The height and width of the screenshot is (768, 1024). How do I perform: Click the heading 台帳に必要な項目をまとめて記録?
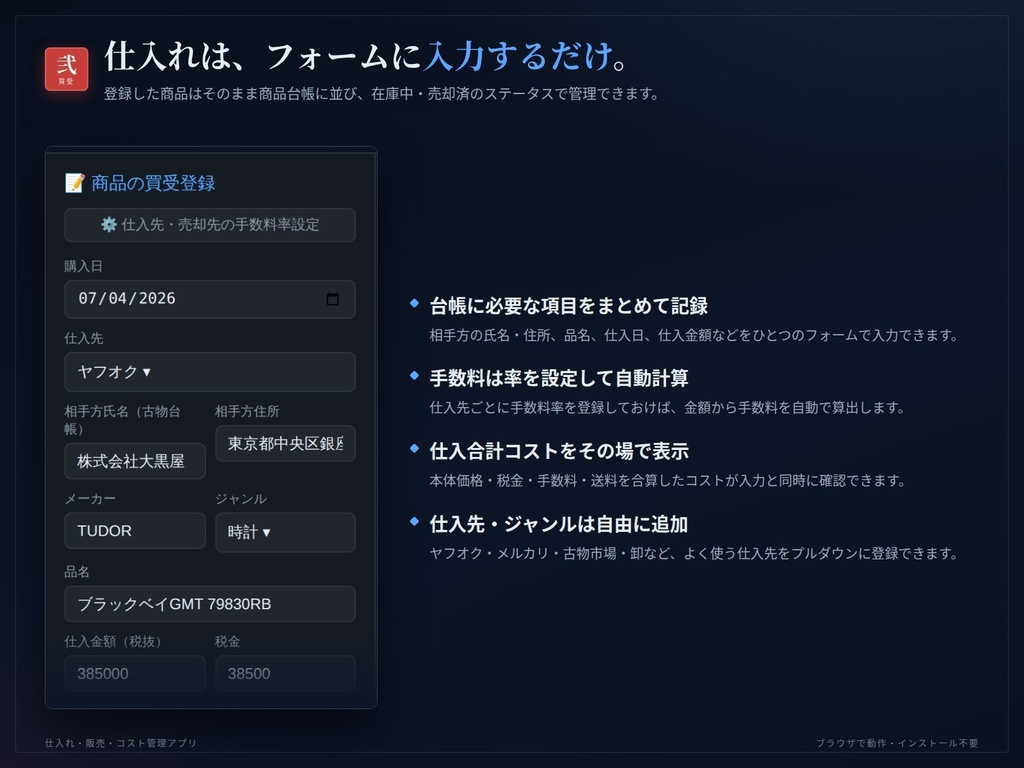click(x=569, y=306)
